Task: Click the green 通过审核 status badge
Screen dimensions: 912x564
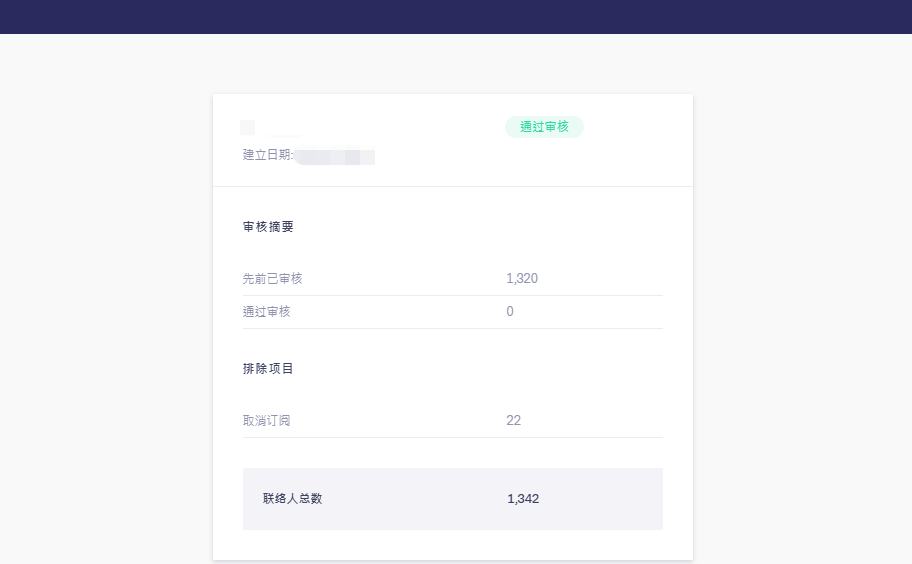Action: click(x=544, y=127)
